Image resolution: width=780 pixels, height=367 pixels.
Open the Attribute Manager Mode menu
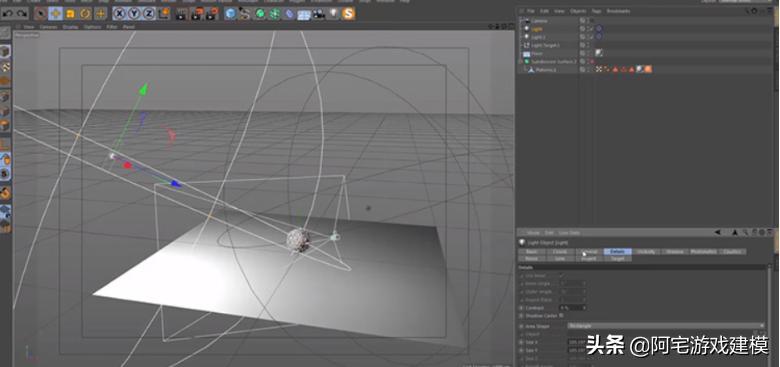[x=533, y=233]
